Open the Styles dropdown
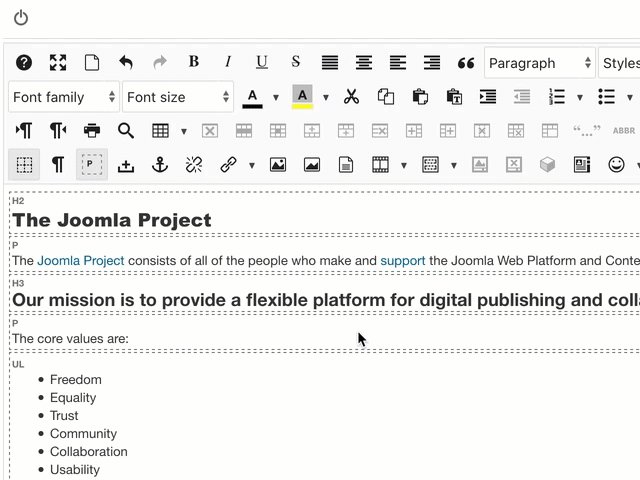640x480 pixels. click(x=619, y=63)
